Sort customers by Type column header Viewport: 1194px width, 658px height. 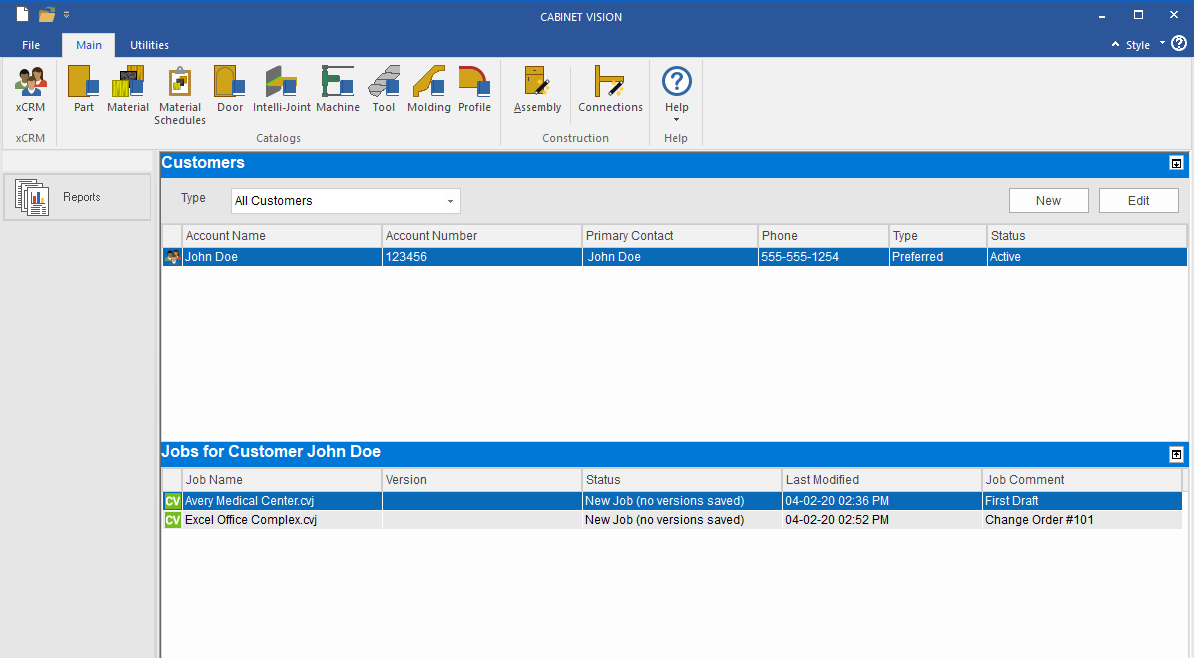[937, 236]
